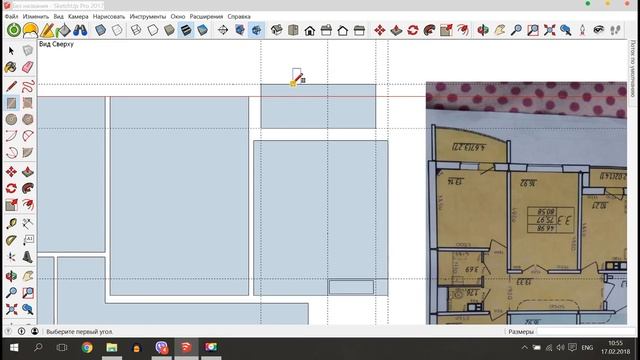Click Zoom Extents in the horizontal toolbar
The height and width of the screenshot is (360, 640).
(549, 30)
